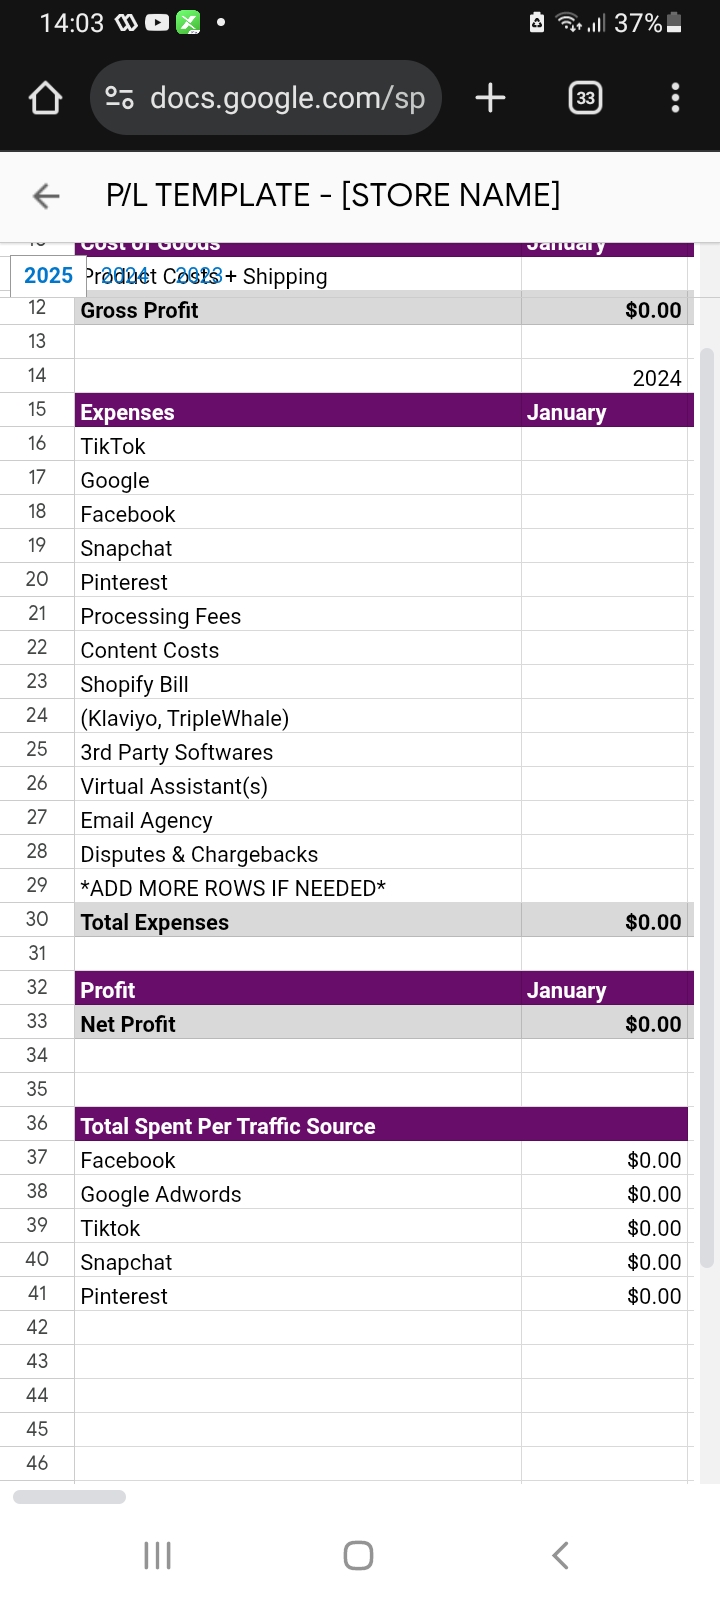Open the browser three-dot menu

point(675,98)
